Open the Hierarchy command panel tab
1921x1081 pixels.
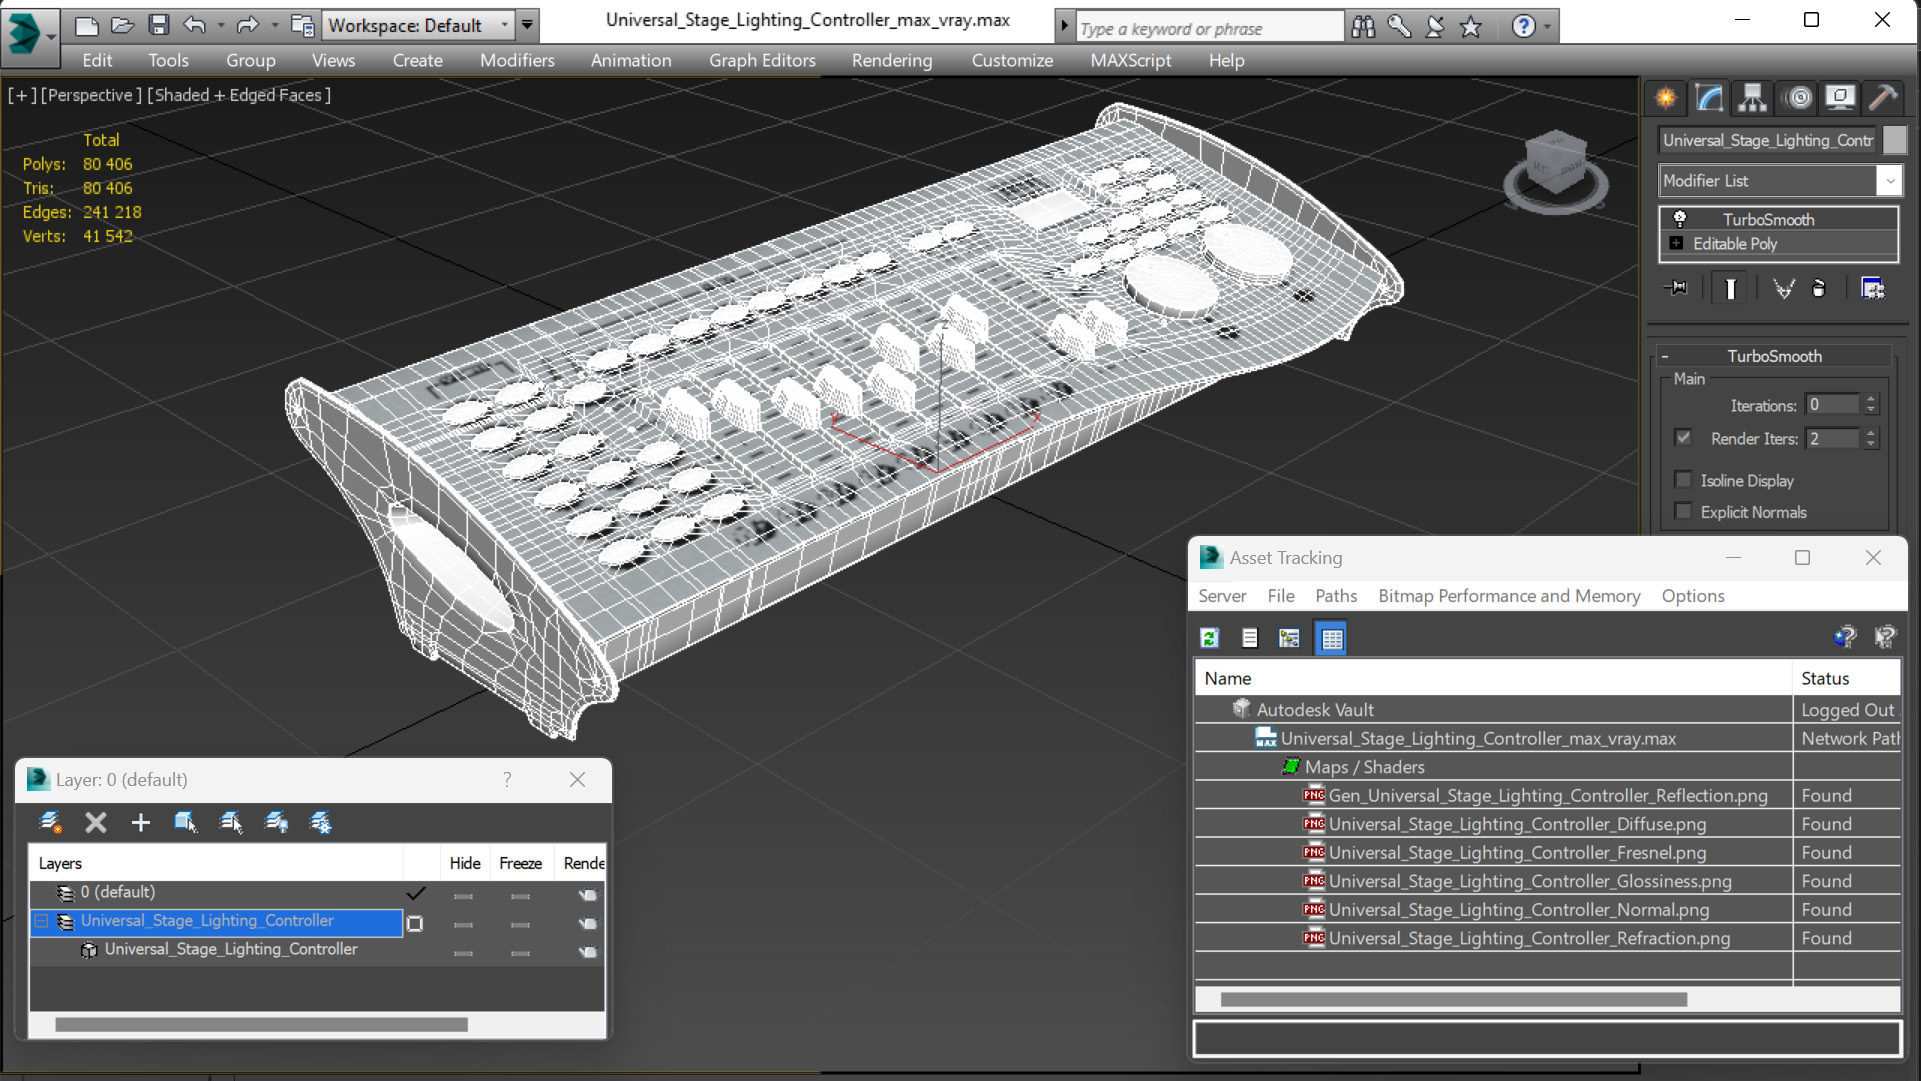1752,97
